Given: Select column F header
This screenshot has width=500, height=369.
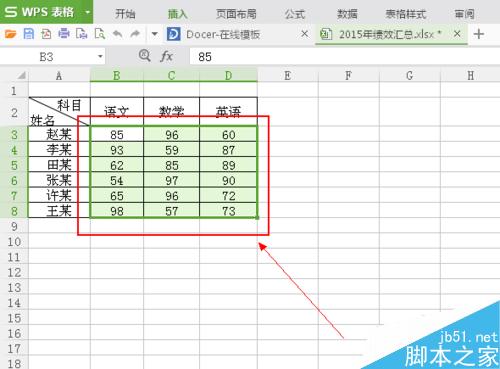Looking at the screenshot, I should tap(349, 76).
